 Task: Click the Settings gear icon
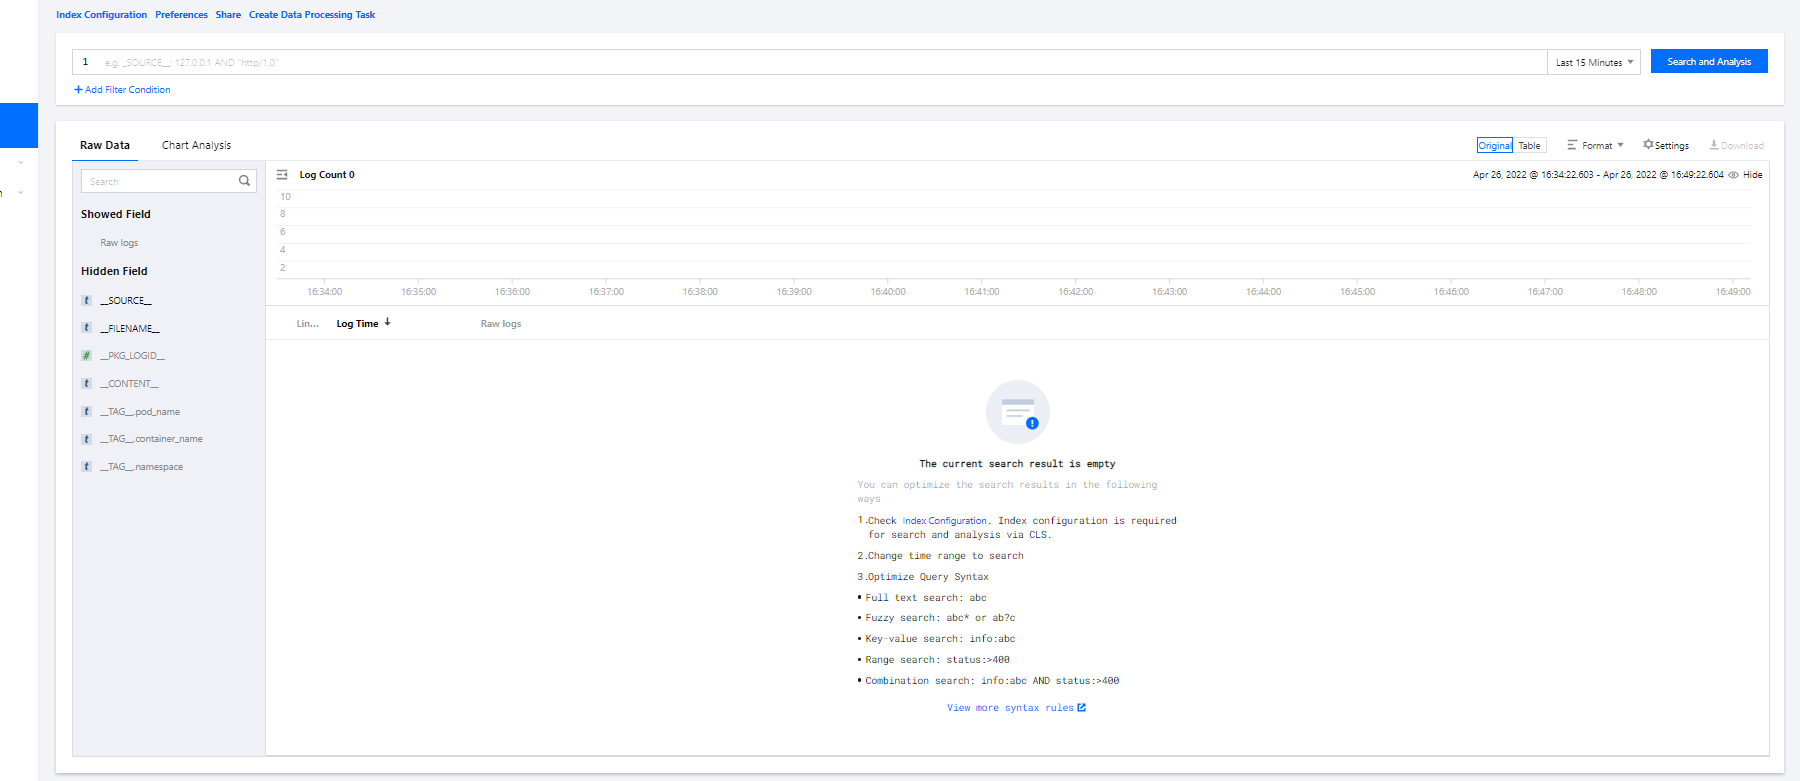pos(1648,145)
